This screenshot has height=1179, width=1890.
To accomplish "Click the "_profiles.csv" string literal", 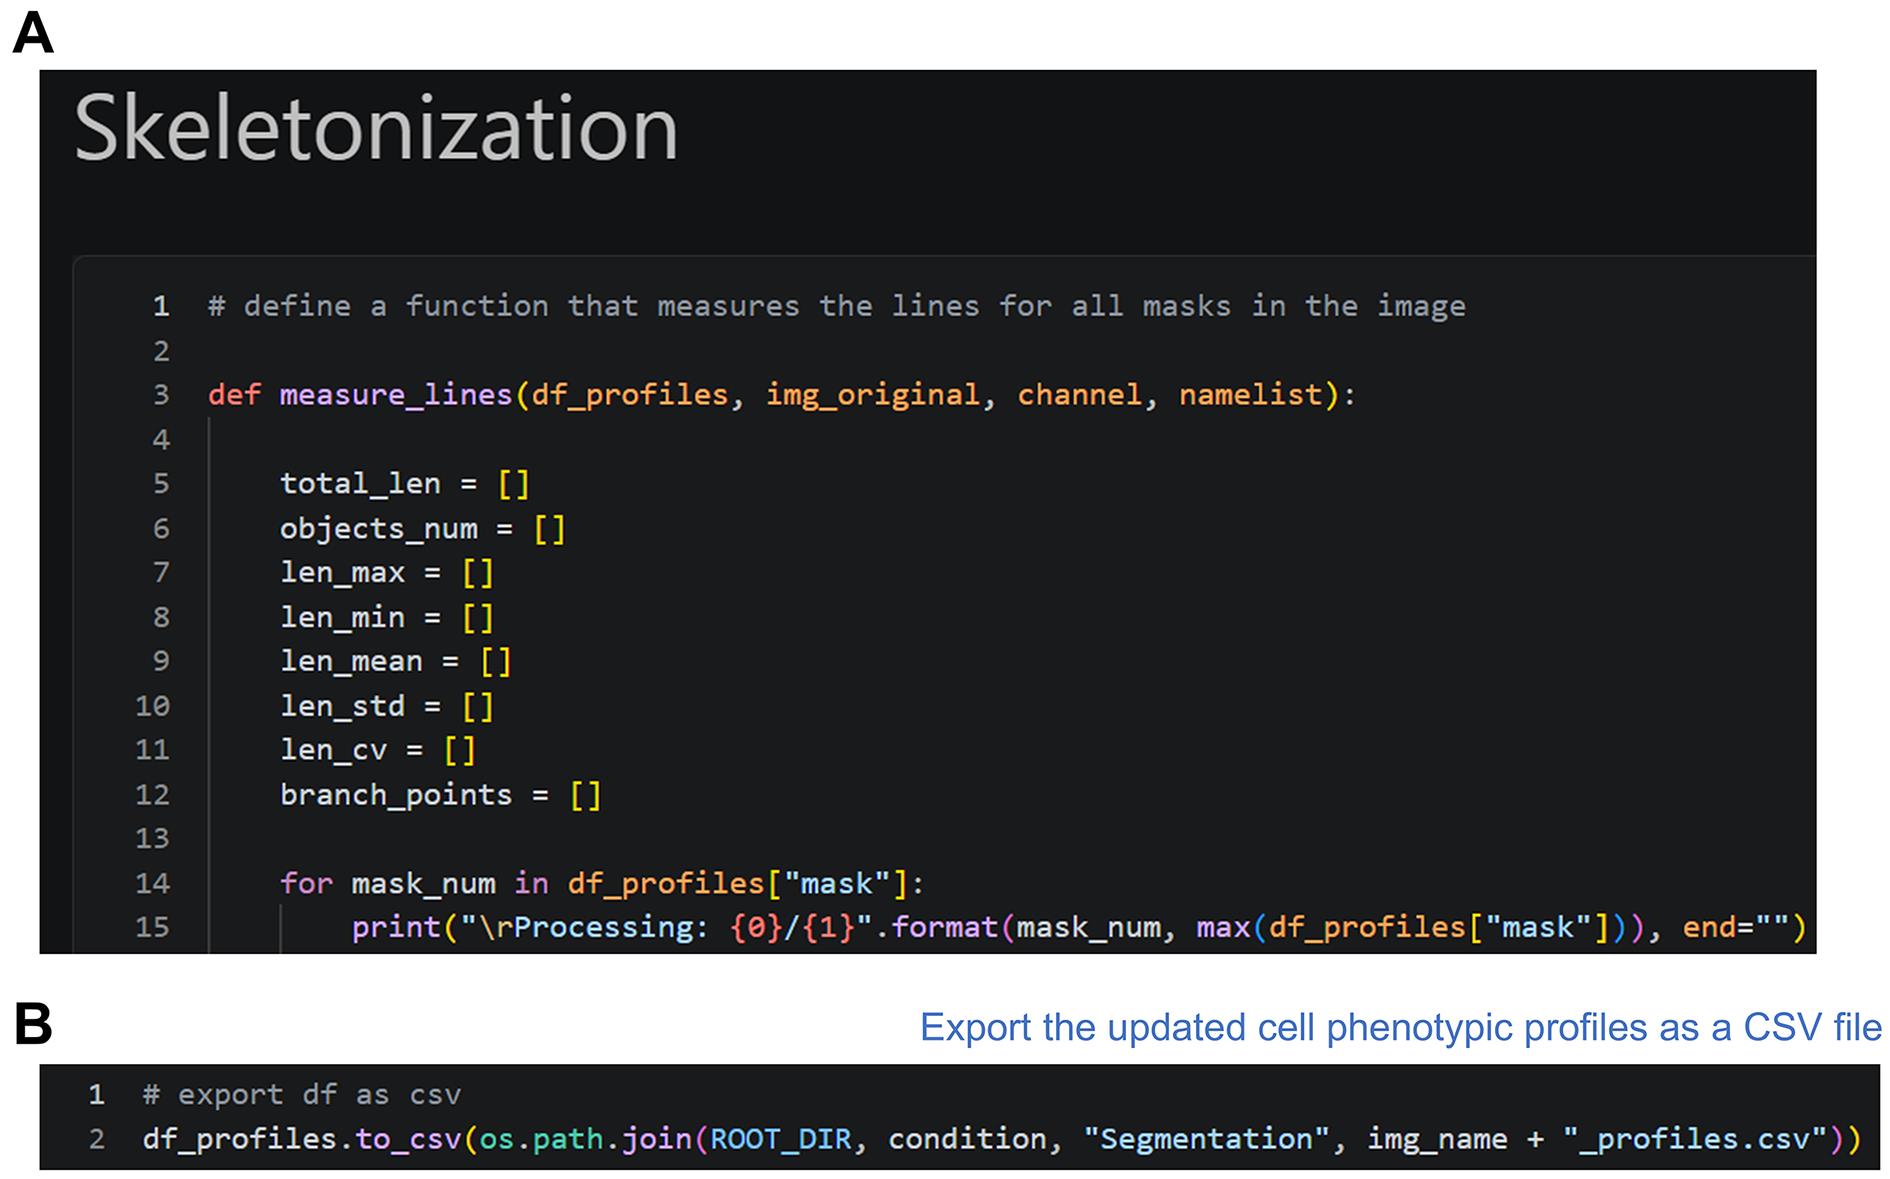I will pos(1686,1139).
